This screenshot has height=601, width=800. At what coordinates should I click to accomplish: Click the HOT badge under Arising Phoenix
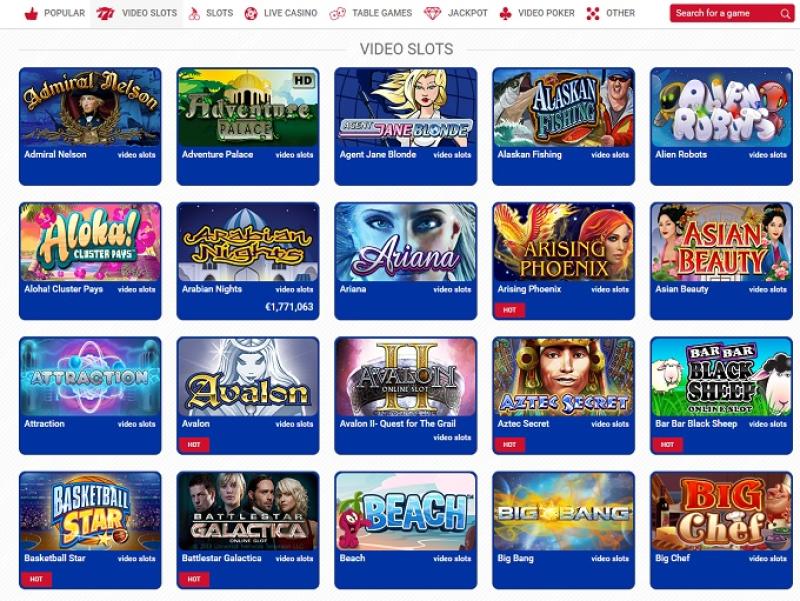509,310
